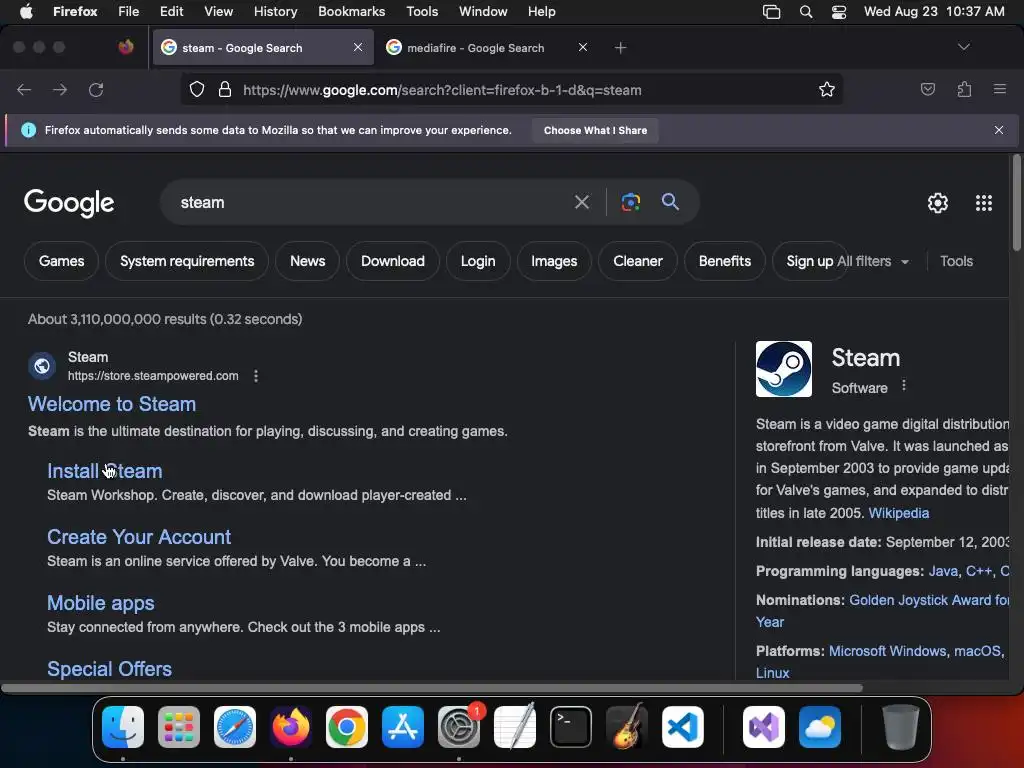The width and height of the screenshot is (1024, 768).
Task: Launch Safari from the dock
Action: 235,727
